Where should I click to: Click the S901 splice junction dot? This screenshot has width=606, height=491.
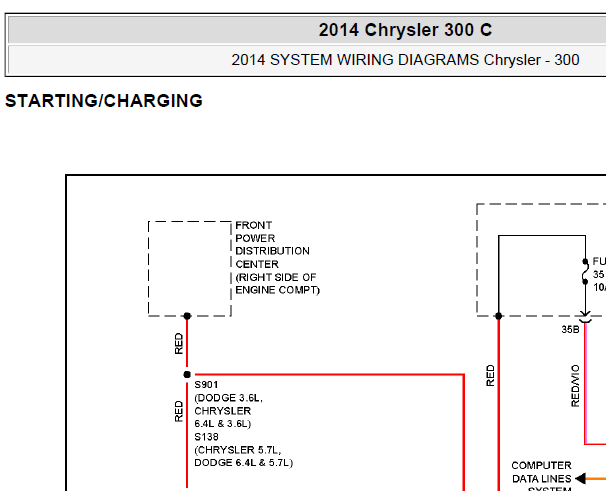click(x=187, y=374)
